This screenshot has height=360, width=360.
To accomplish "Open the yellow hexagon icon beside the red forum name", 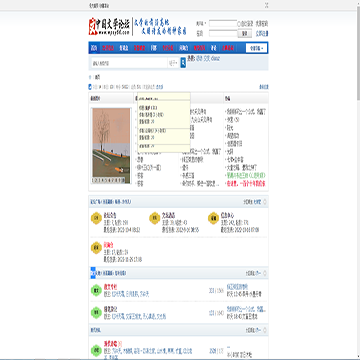I will [x=96, y=248].
